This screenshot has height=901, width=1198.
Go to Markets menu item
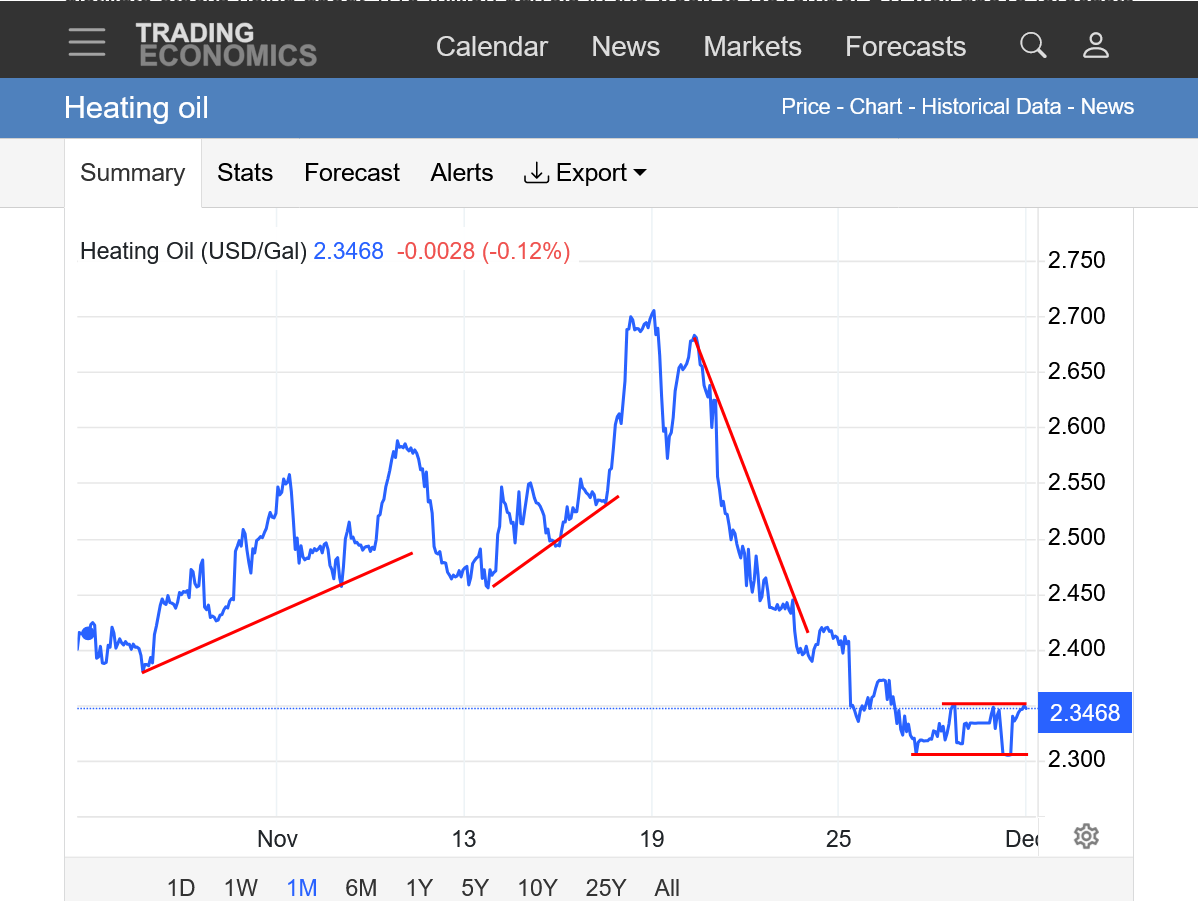click(752, 47)
